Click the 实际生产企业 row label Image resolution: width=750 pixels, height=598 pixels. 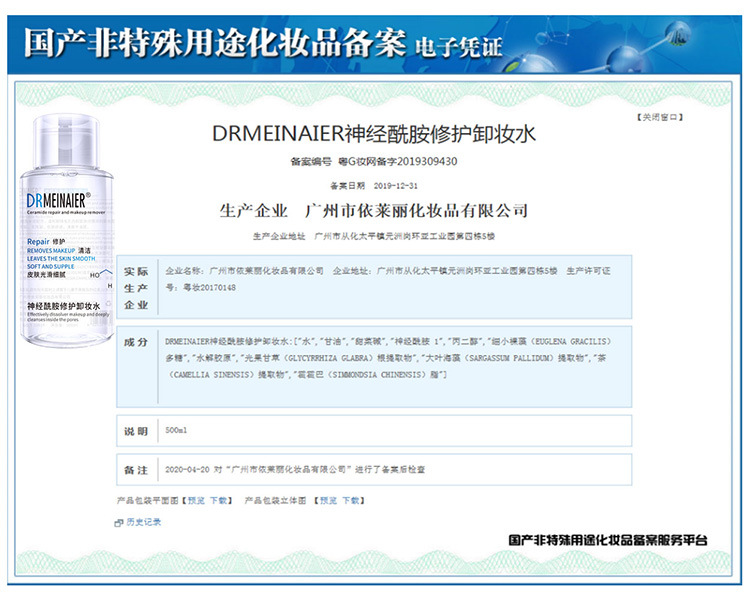click(x=136, y=288)
